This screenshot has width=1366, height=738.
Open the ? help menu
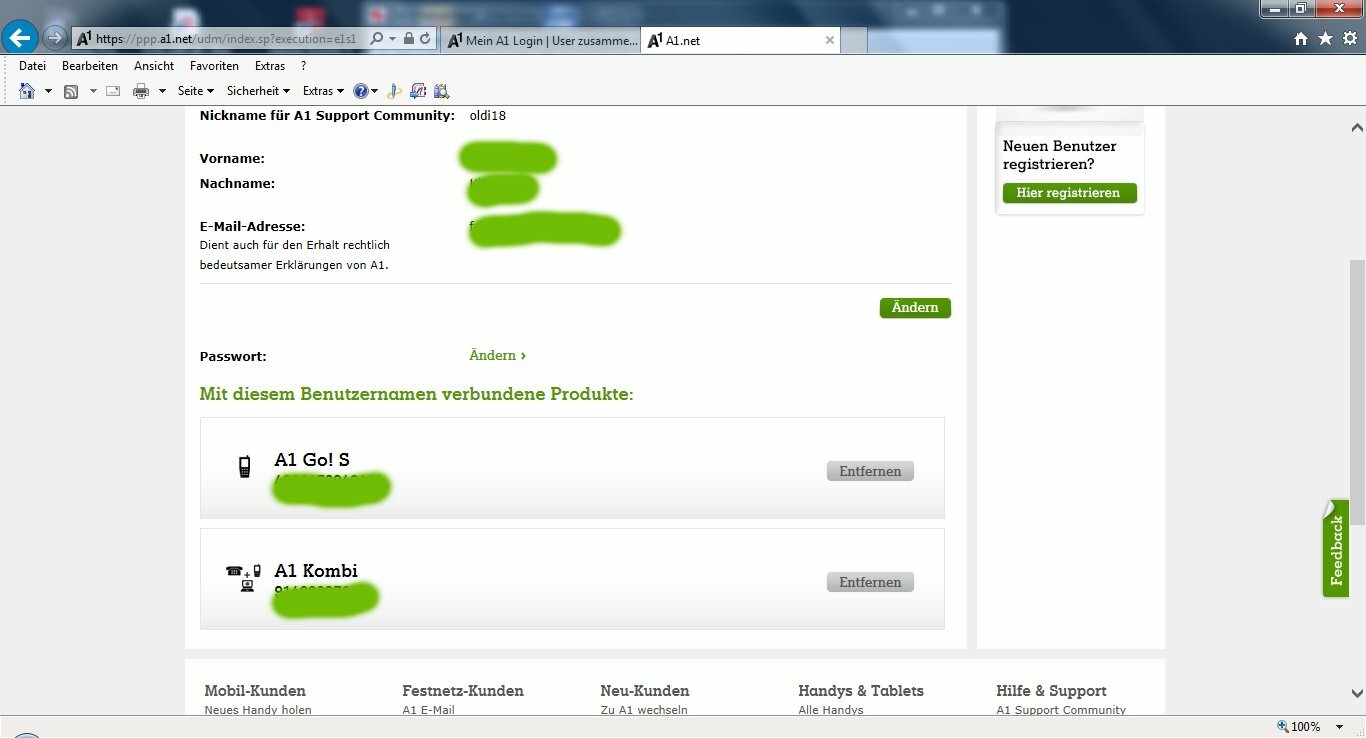click(303, 66)
